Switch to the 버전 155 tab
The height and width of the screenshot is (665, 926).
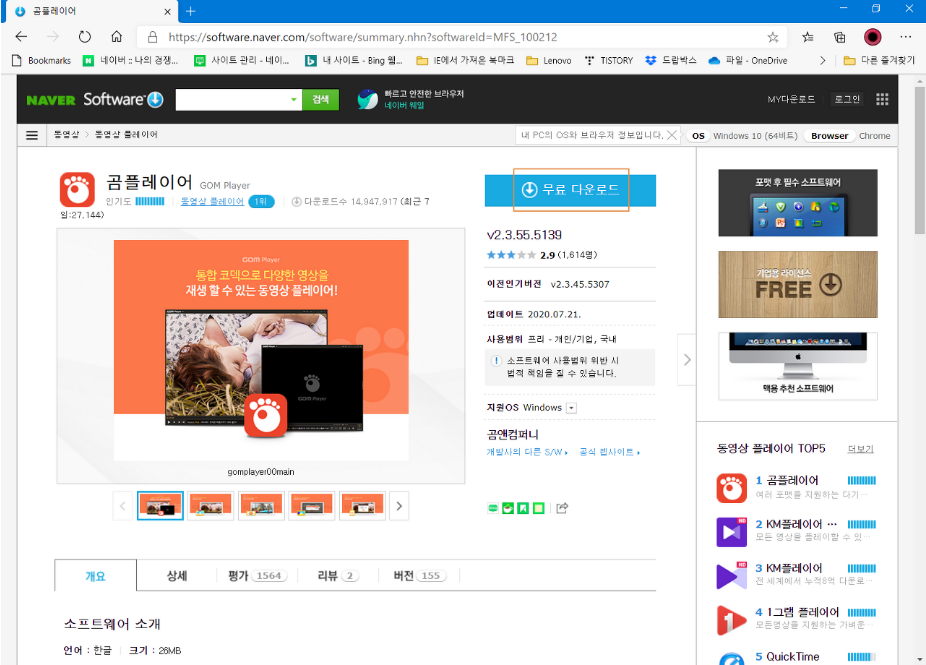coord(420,576)
